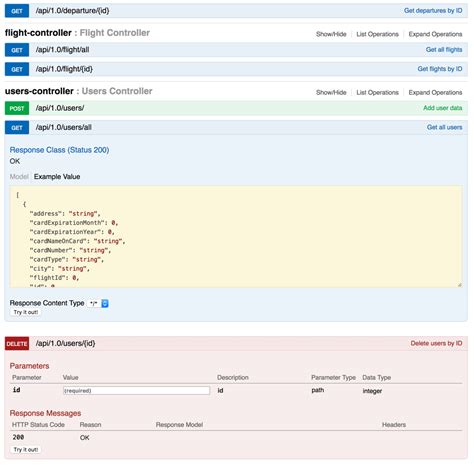
Task: Click inside the example JSON response box
Action: pyautogui.click(x=236, y=237)
